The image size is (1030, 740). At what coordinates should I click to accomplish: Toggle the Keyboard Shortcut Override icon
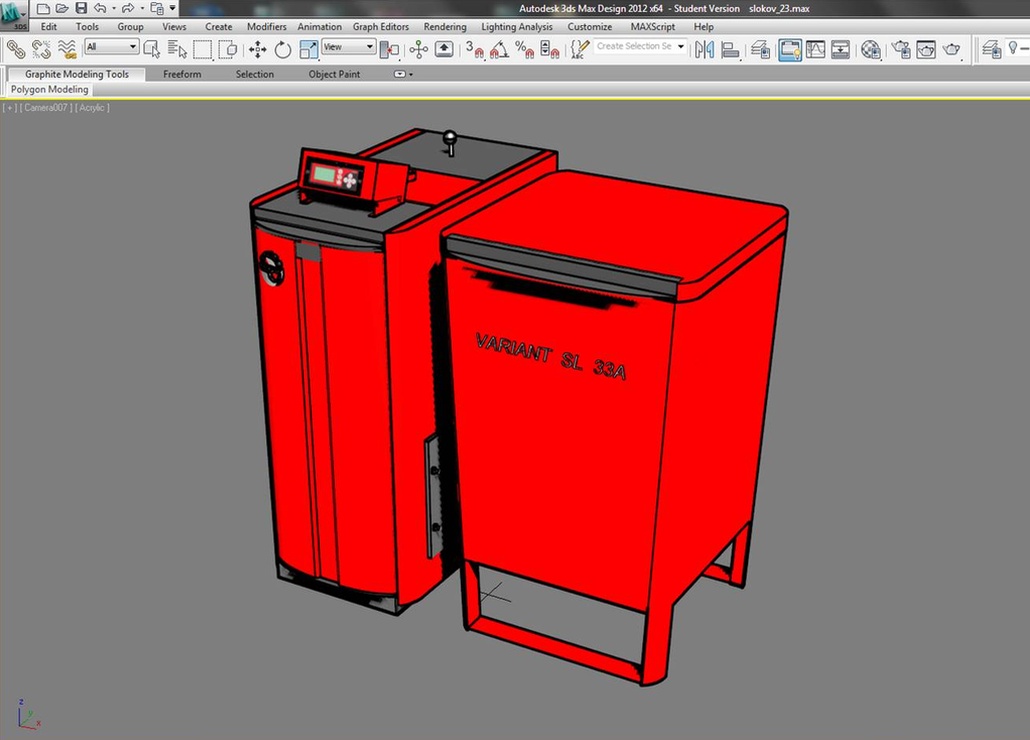tap(444, 49)
